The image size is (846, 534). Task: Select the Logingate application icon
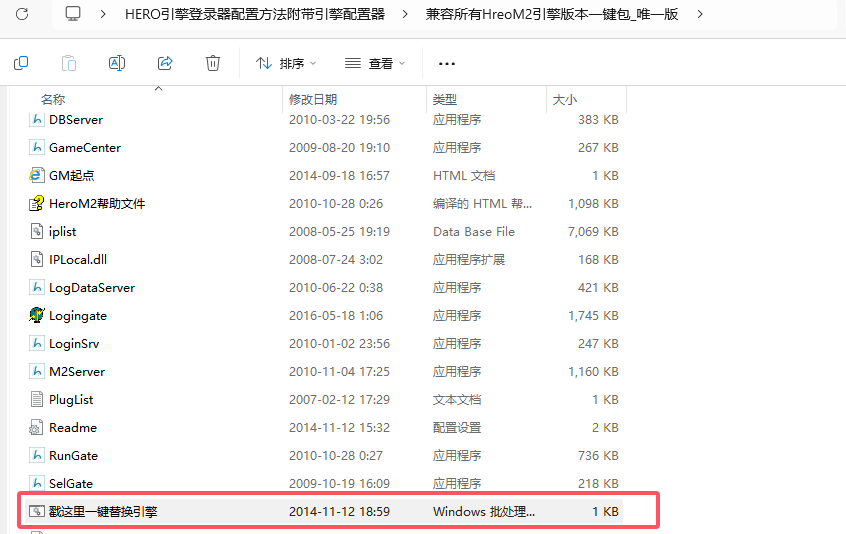point(36,315)
